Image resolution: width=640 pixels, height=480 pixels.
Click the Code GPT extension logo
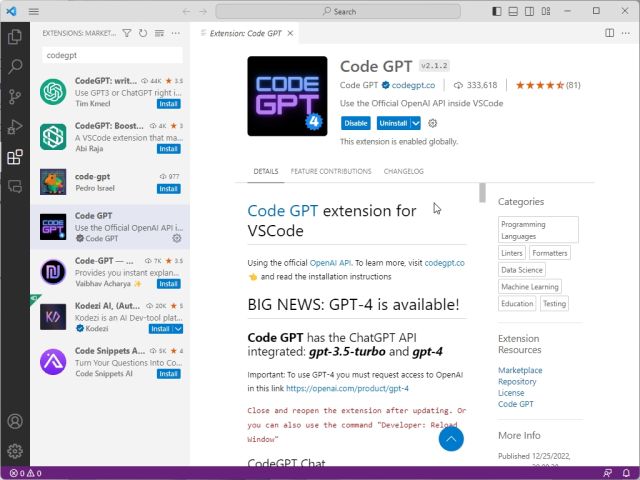[x=287, y=96]
